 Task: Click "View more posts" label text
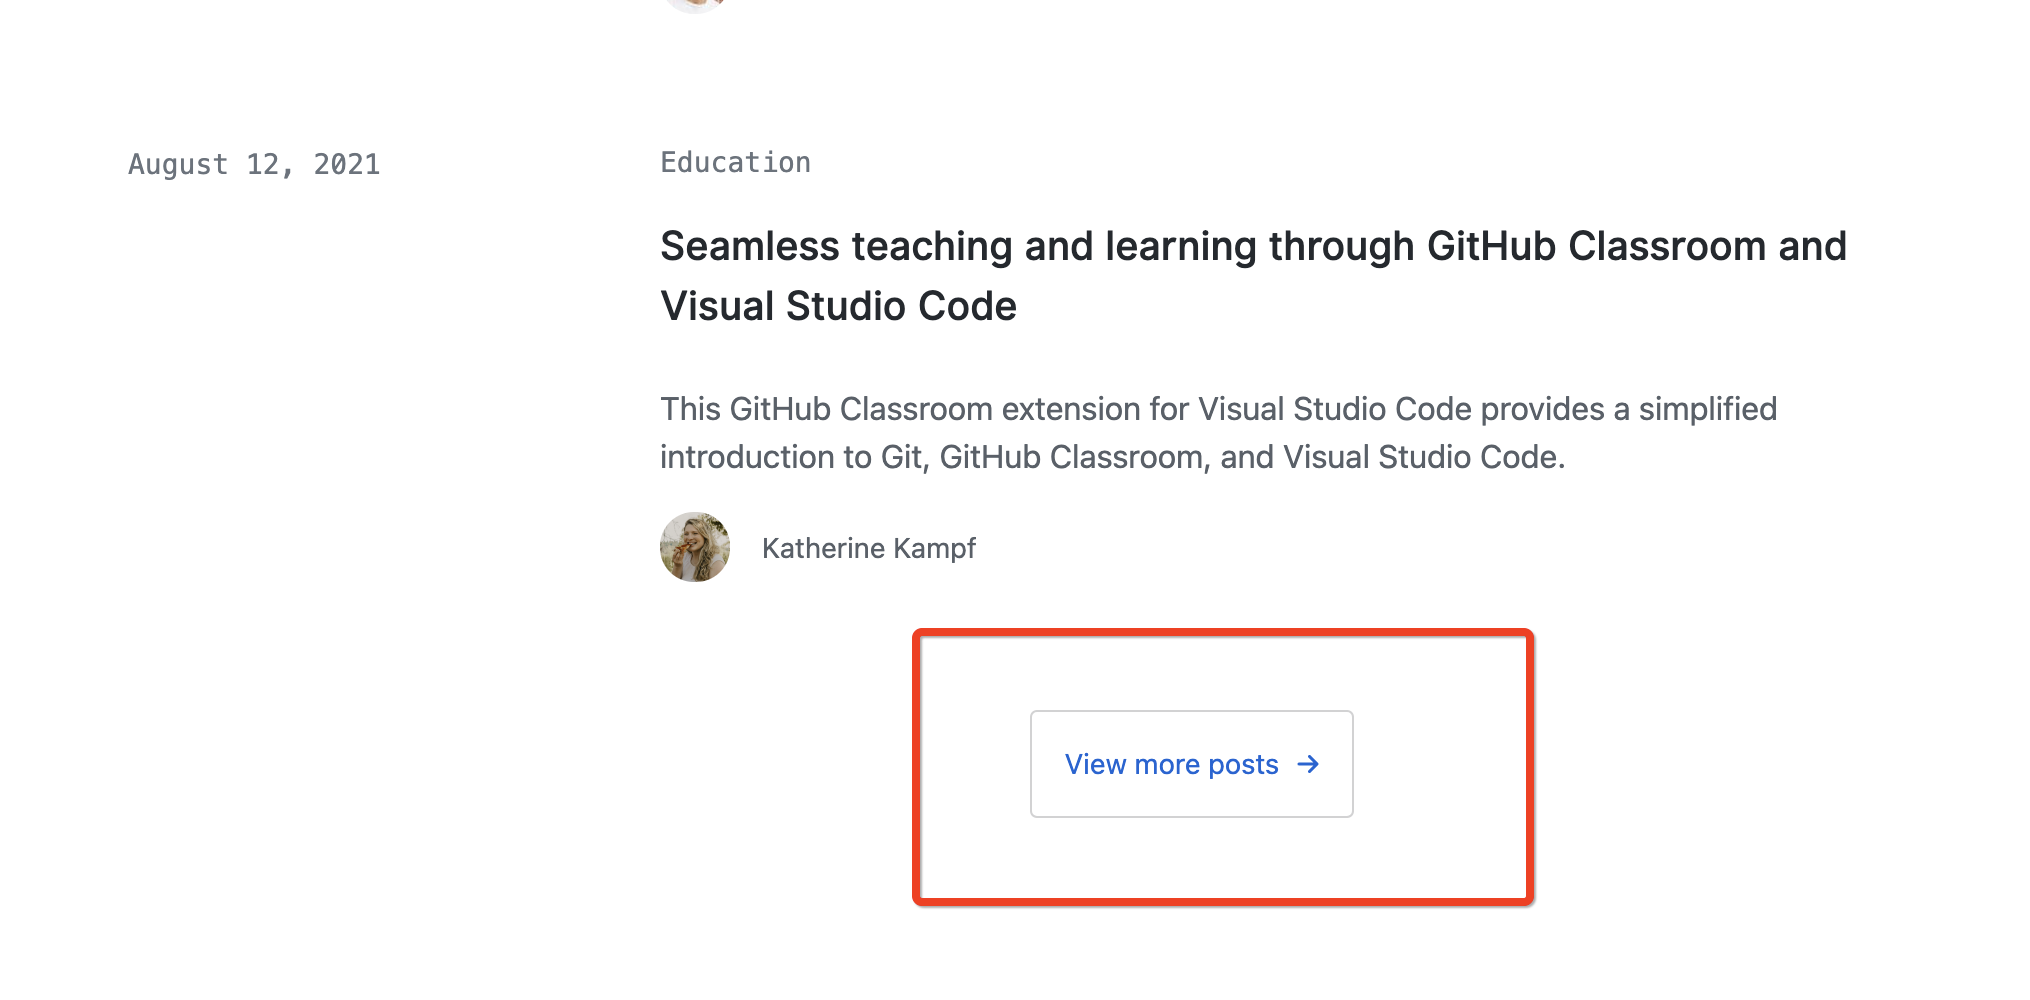(x=1171, y=765)
